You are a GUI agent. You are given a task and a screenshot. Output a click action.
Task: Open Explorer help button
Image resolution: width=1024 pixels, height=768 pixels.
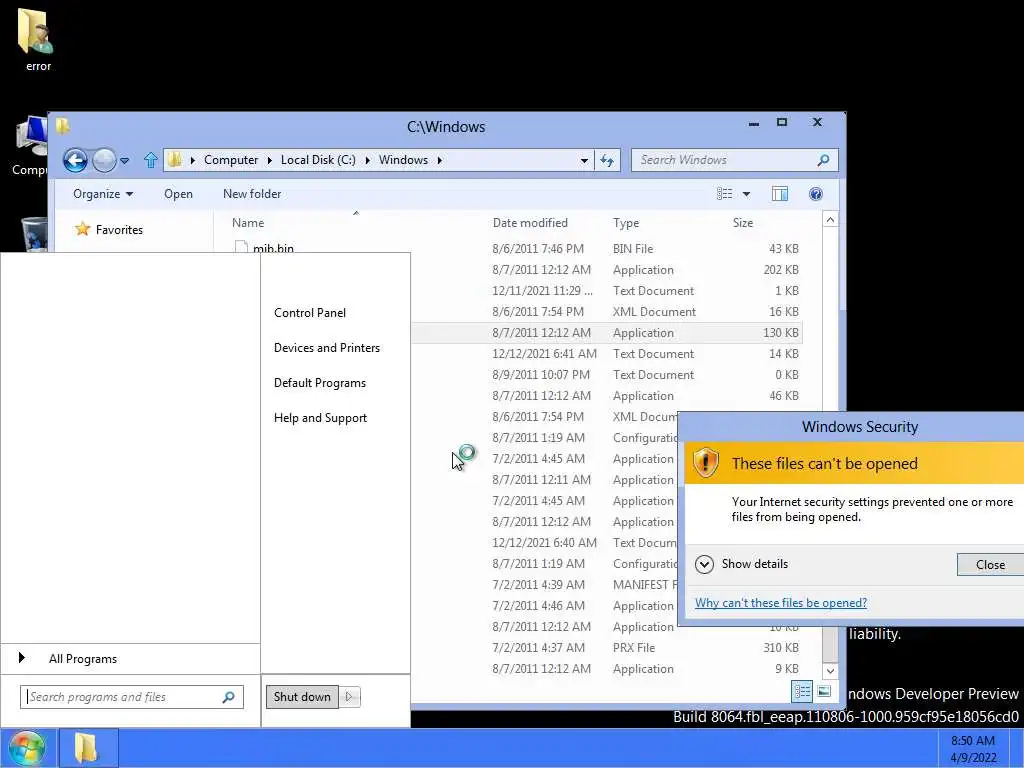pos(816,194)
